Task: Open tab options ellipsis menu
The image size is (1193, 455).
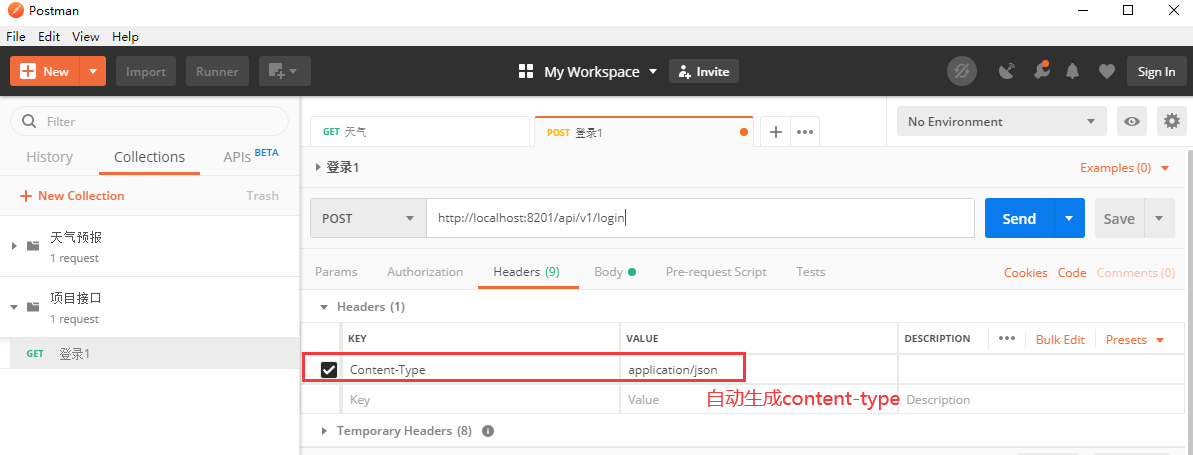Action: click(x=805, y=132)
